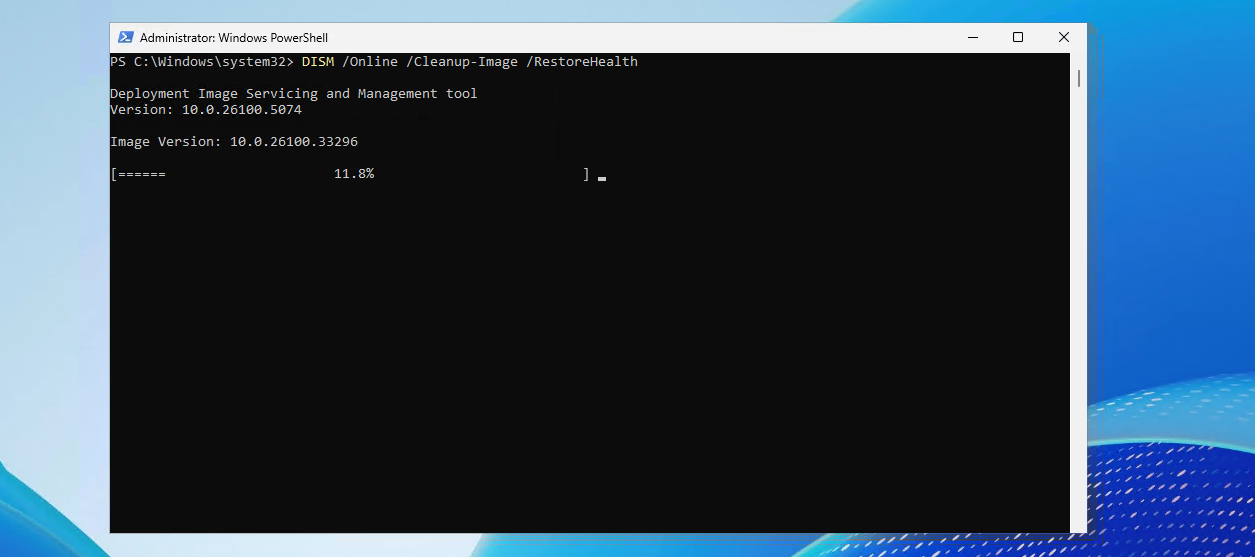
Task: Click the Image Version: 10.0.26100.33296 line
Action: (234, 142)
